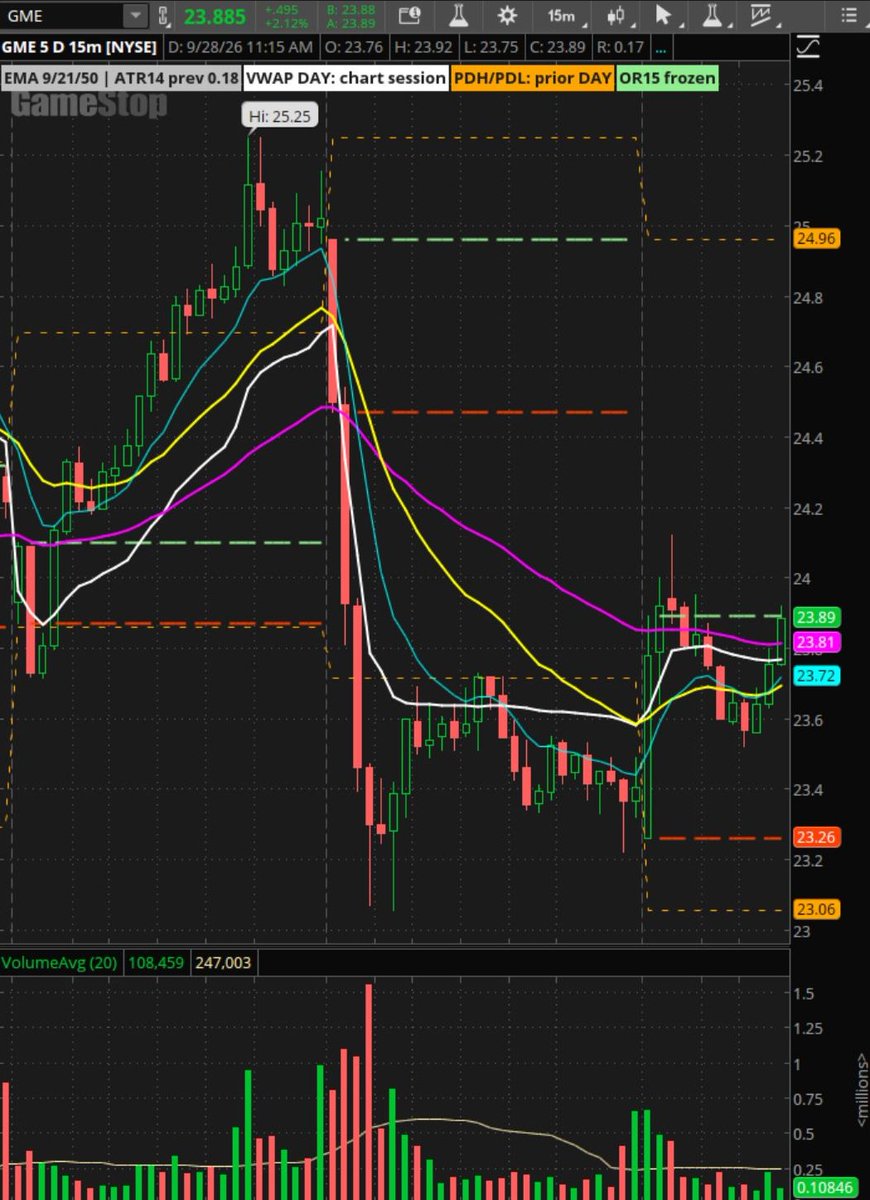870x1200 pixels.
Task: Open the chart drawings line icon
Action: click(761, 15)
